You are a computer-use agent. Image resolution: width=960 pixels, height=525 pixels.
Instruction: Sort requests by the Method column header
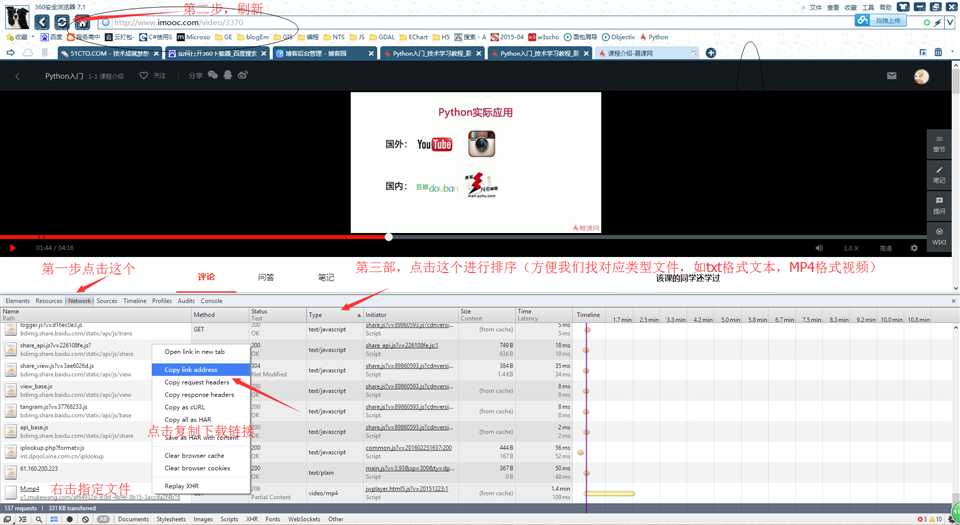pyautogui.click(x=220, y=315)
